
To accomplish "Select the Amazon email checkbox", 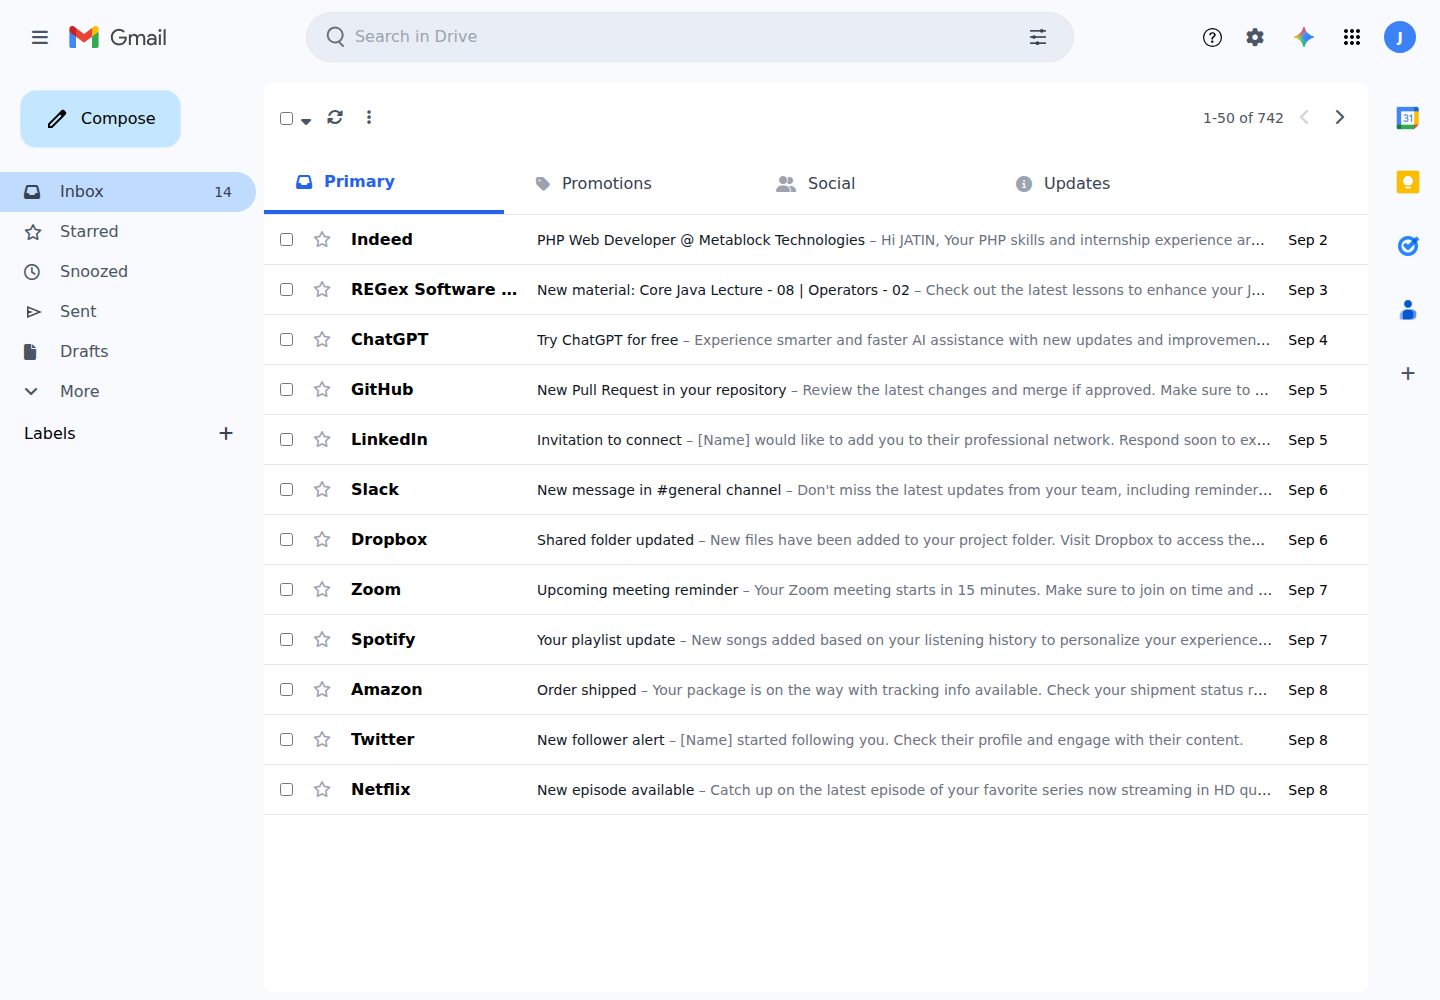I will tap(287, 689).
